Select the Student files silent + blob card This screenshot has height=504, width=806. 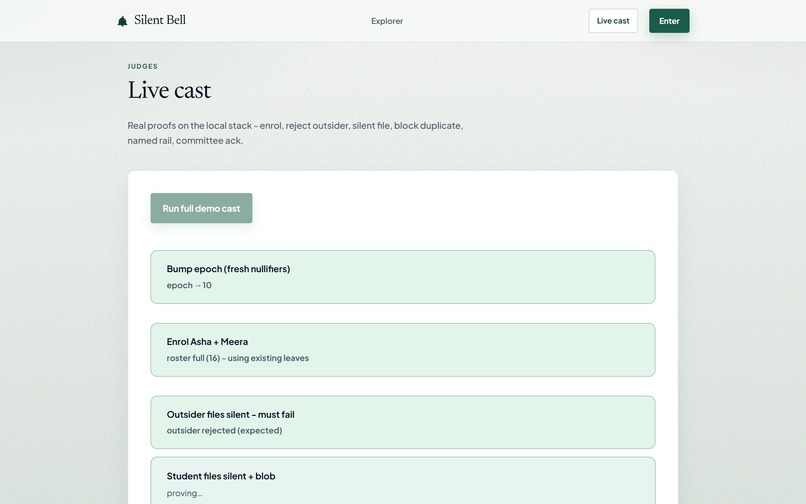pos(403,481)
